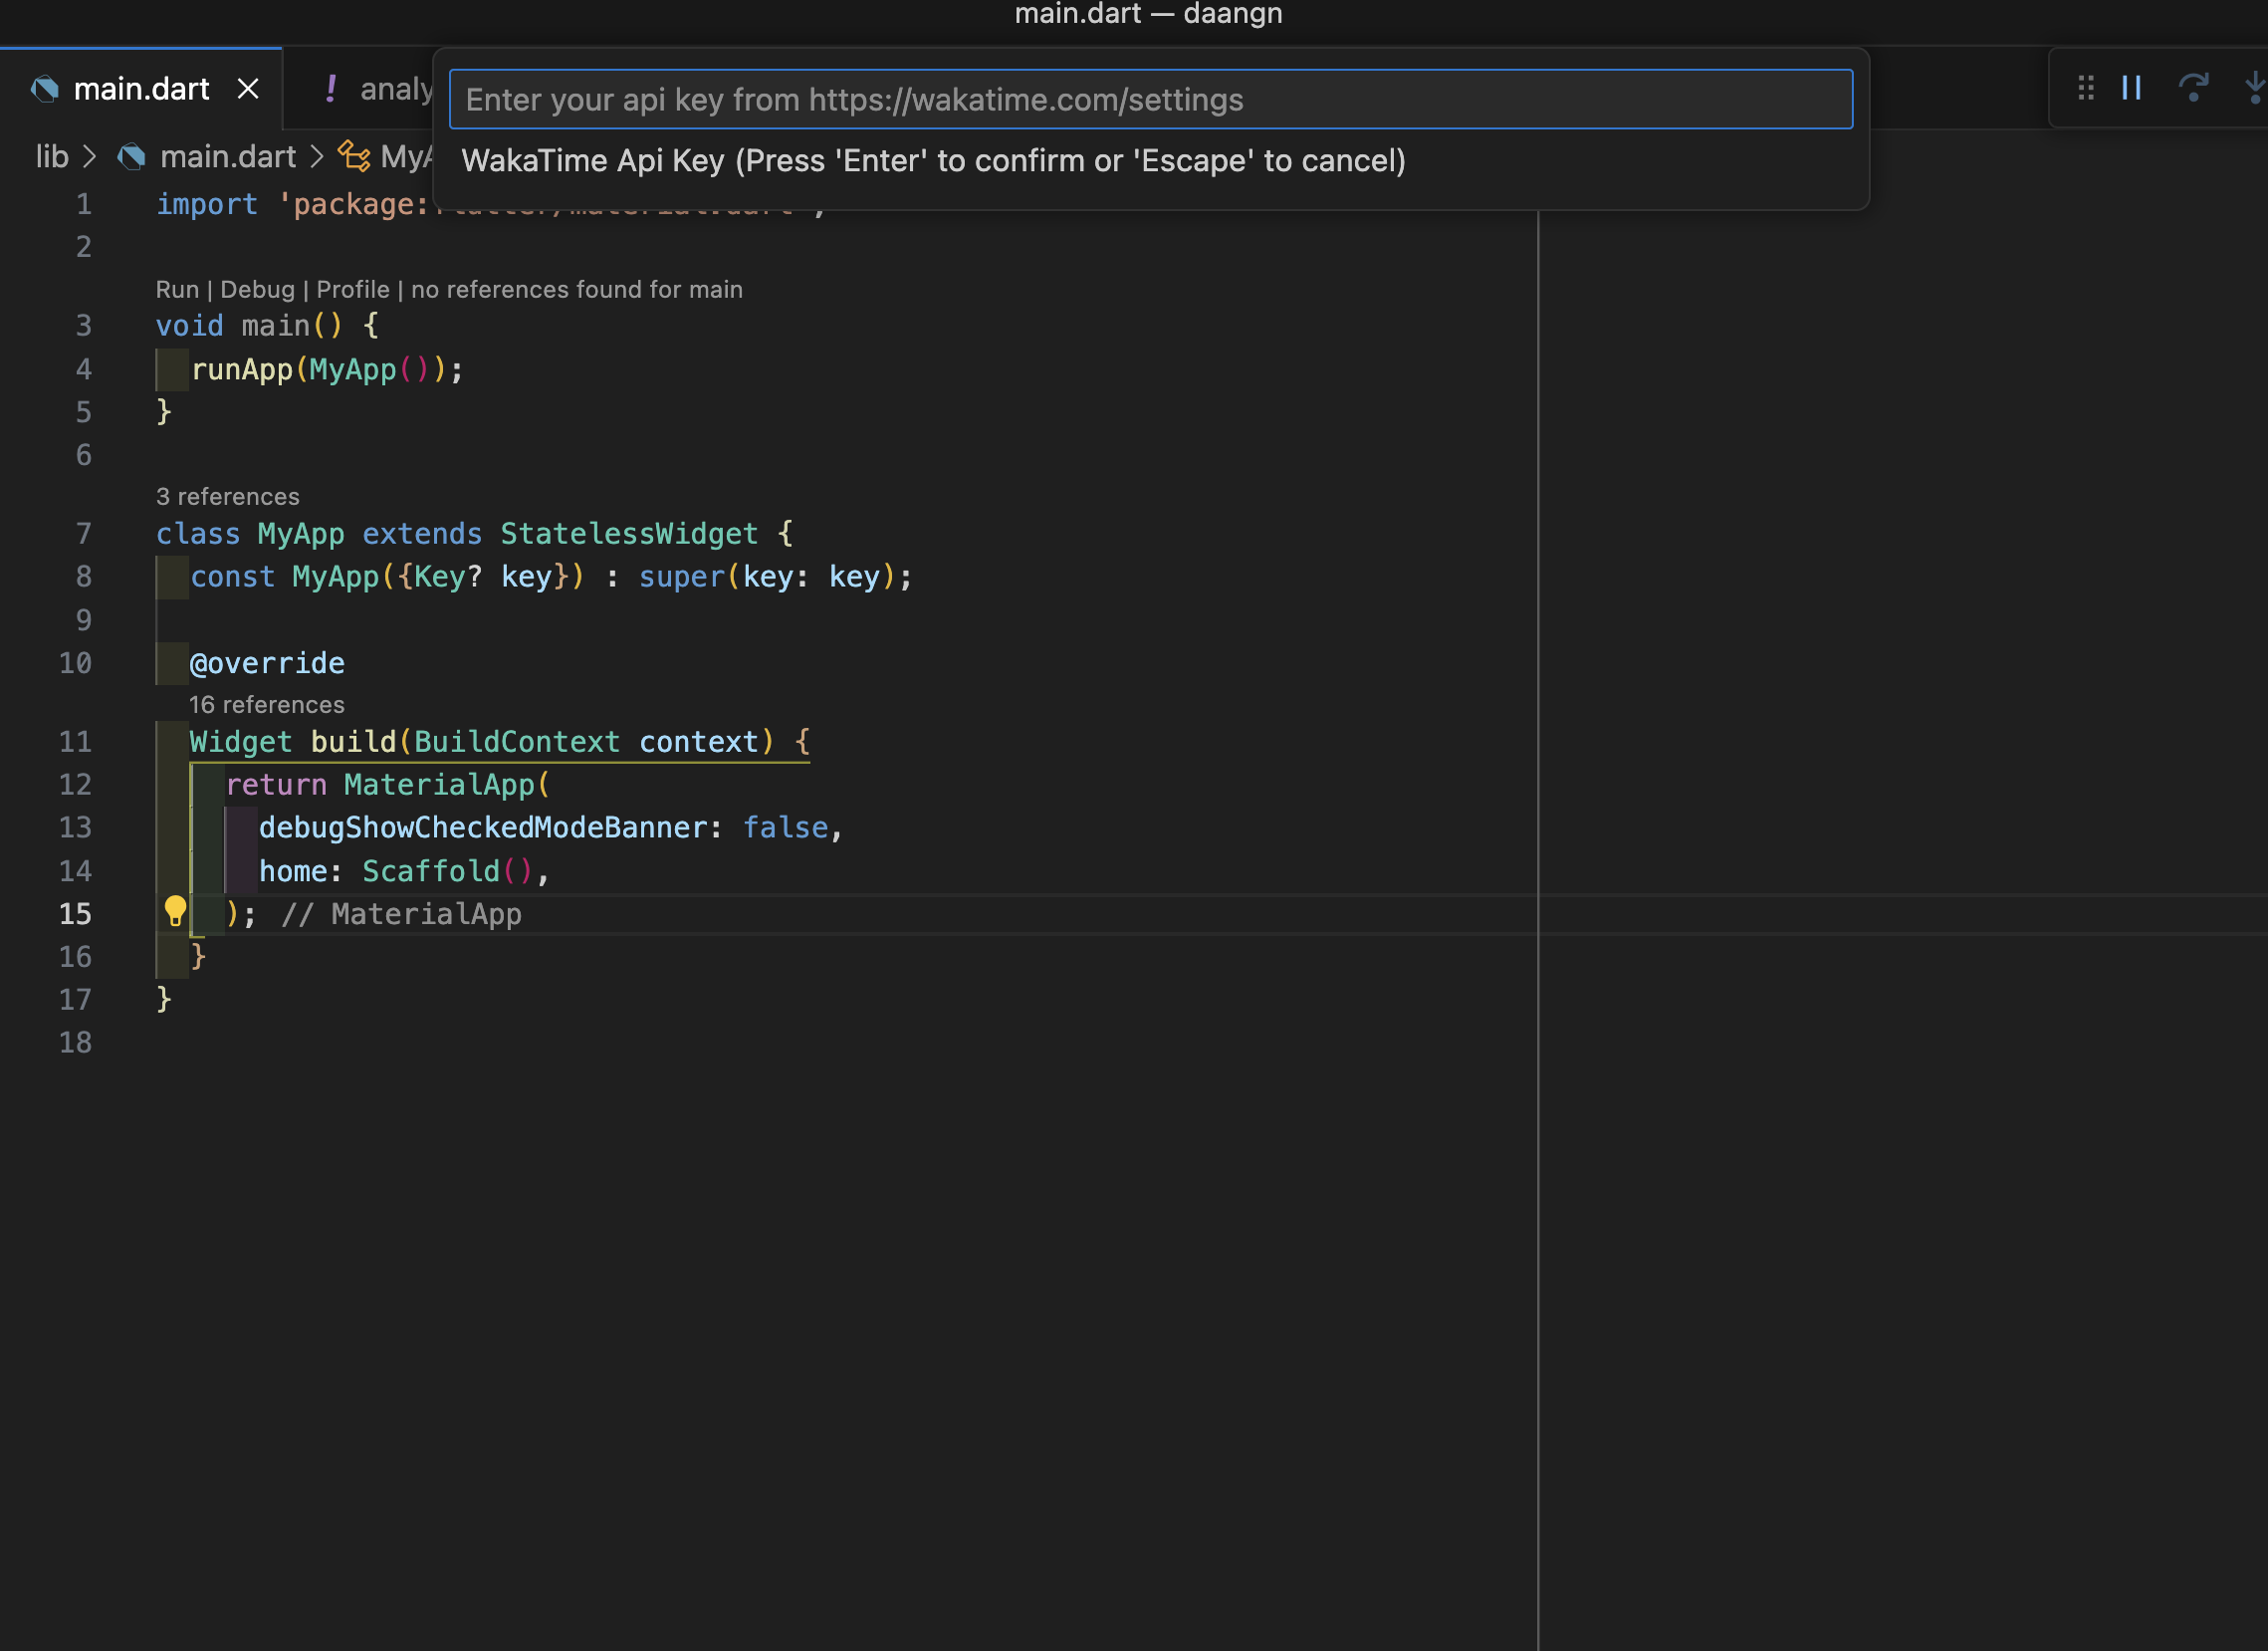Click the class symbol icon in breadcrumb
The width and height of the screenshot is (2268, 1651).
point(353,156)
